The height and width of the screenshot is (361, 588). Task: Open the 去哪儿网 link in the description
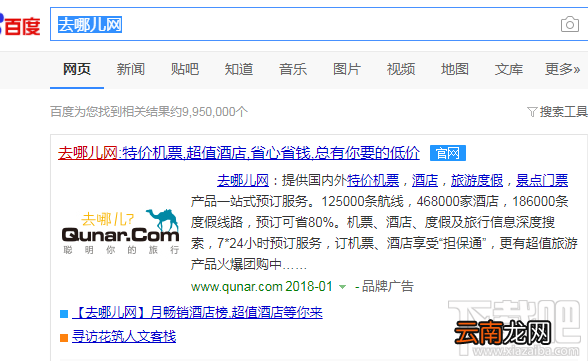pyautogui.click(x=243, y=180)
